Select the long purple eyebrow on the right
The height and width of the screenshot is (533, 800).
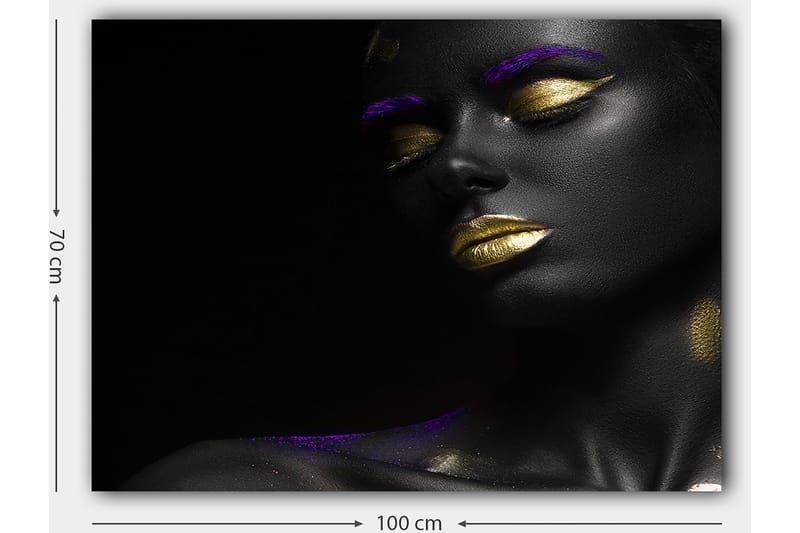tap(542, 62)
